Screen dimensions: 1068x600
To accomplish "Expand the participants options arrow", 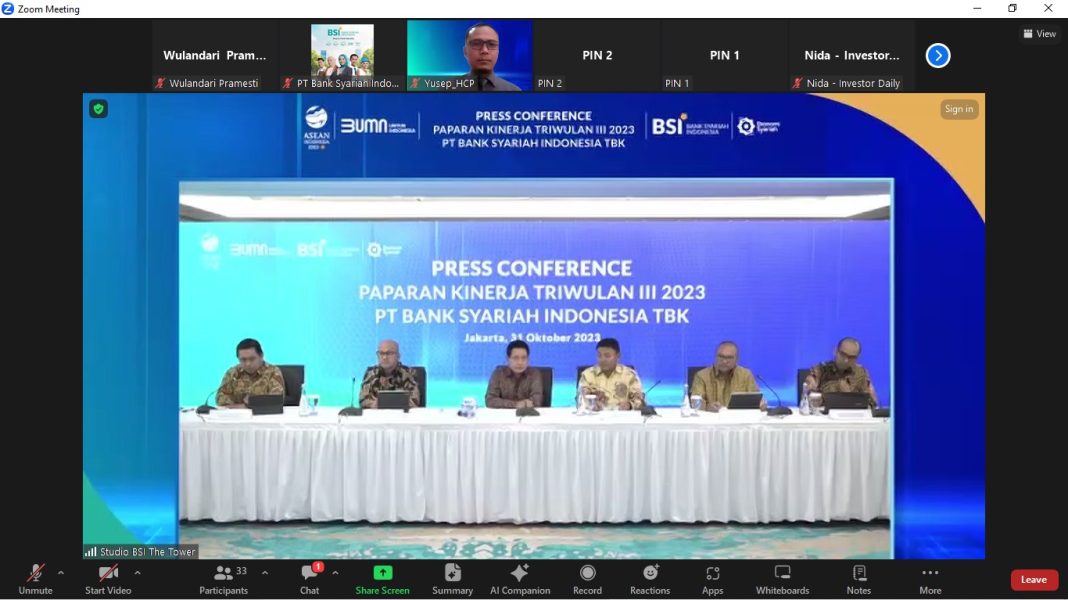I will 265,573.
